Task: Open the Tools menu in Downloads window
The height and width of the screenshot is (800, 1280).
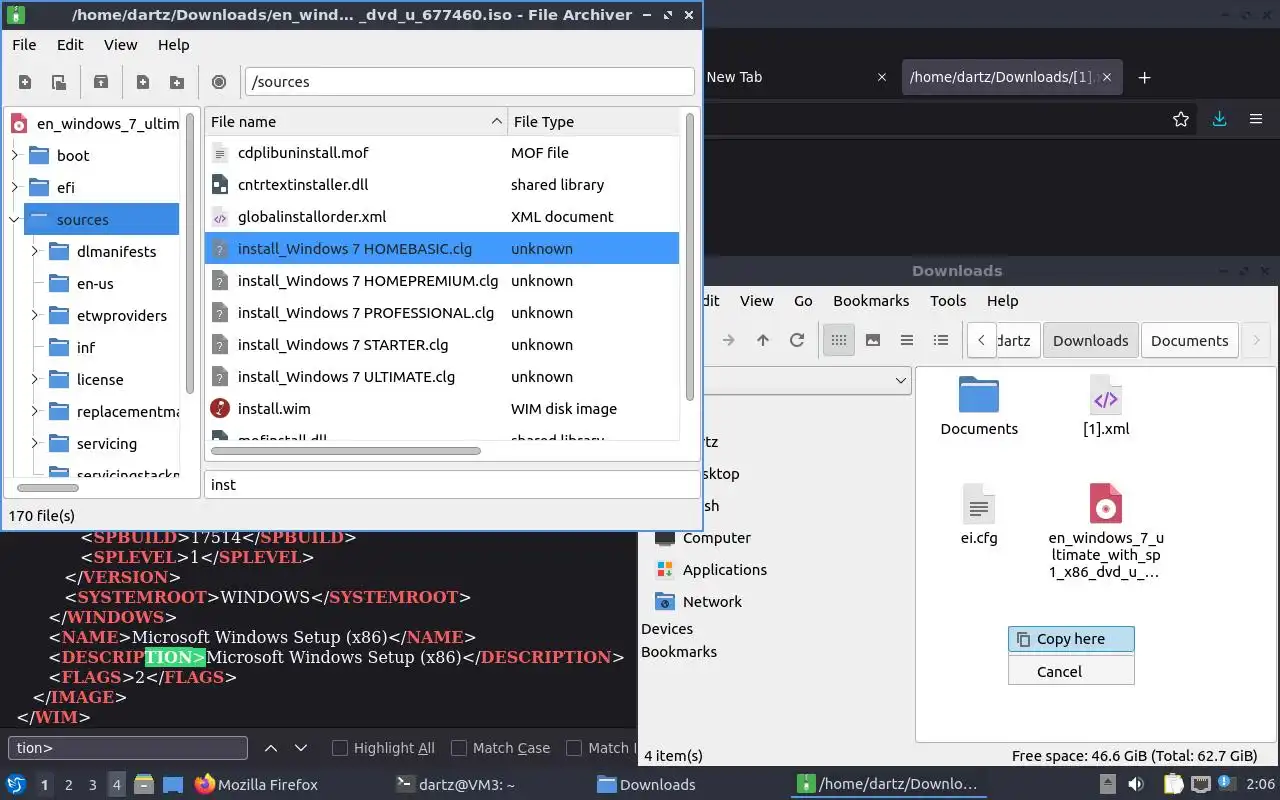Action: [948, 301]
